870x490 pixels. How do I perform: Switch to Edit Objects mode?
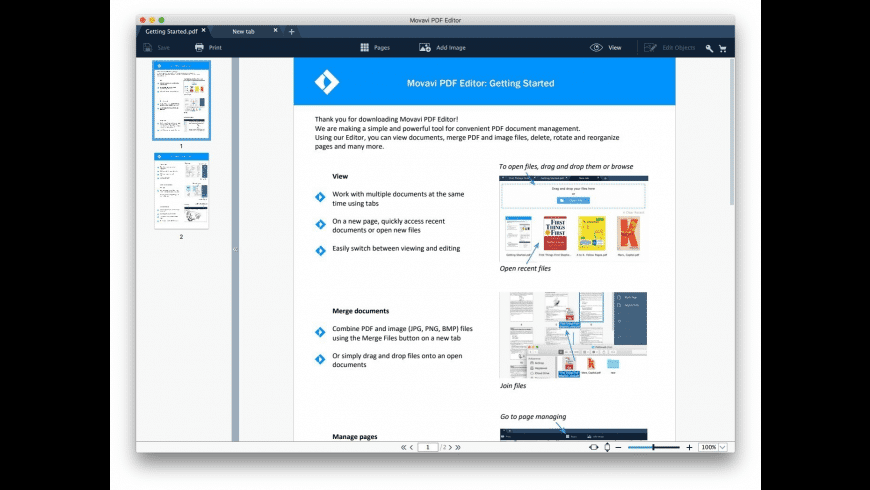click(x=669, y=48)
